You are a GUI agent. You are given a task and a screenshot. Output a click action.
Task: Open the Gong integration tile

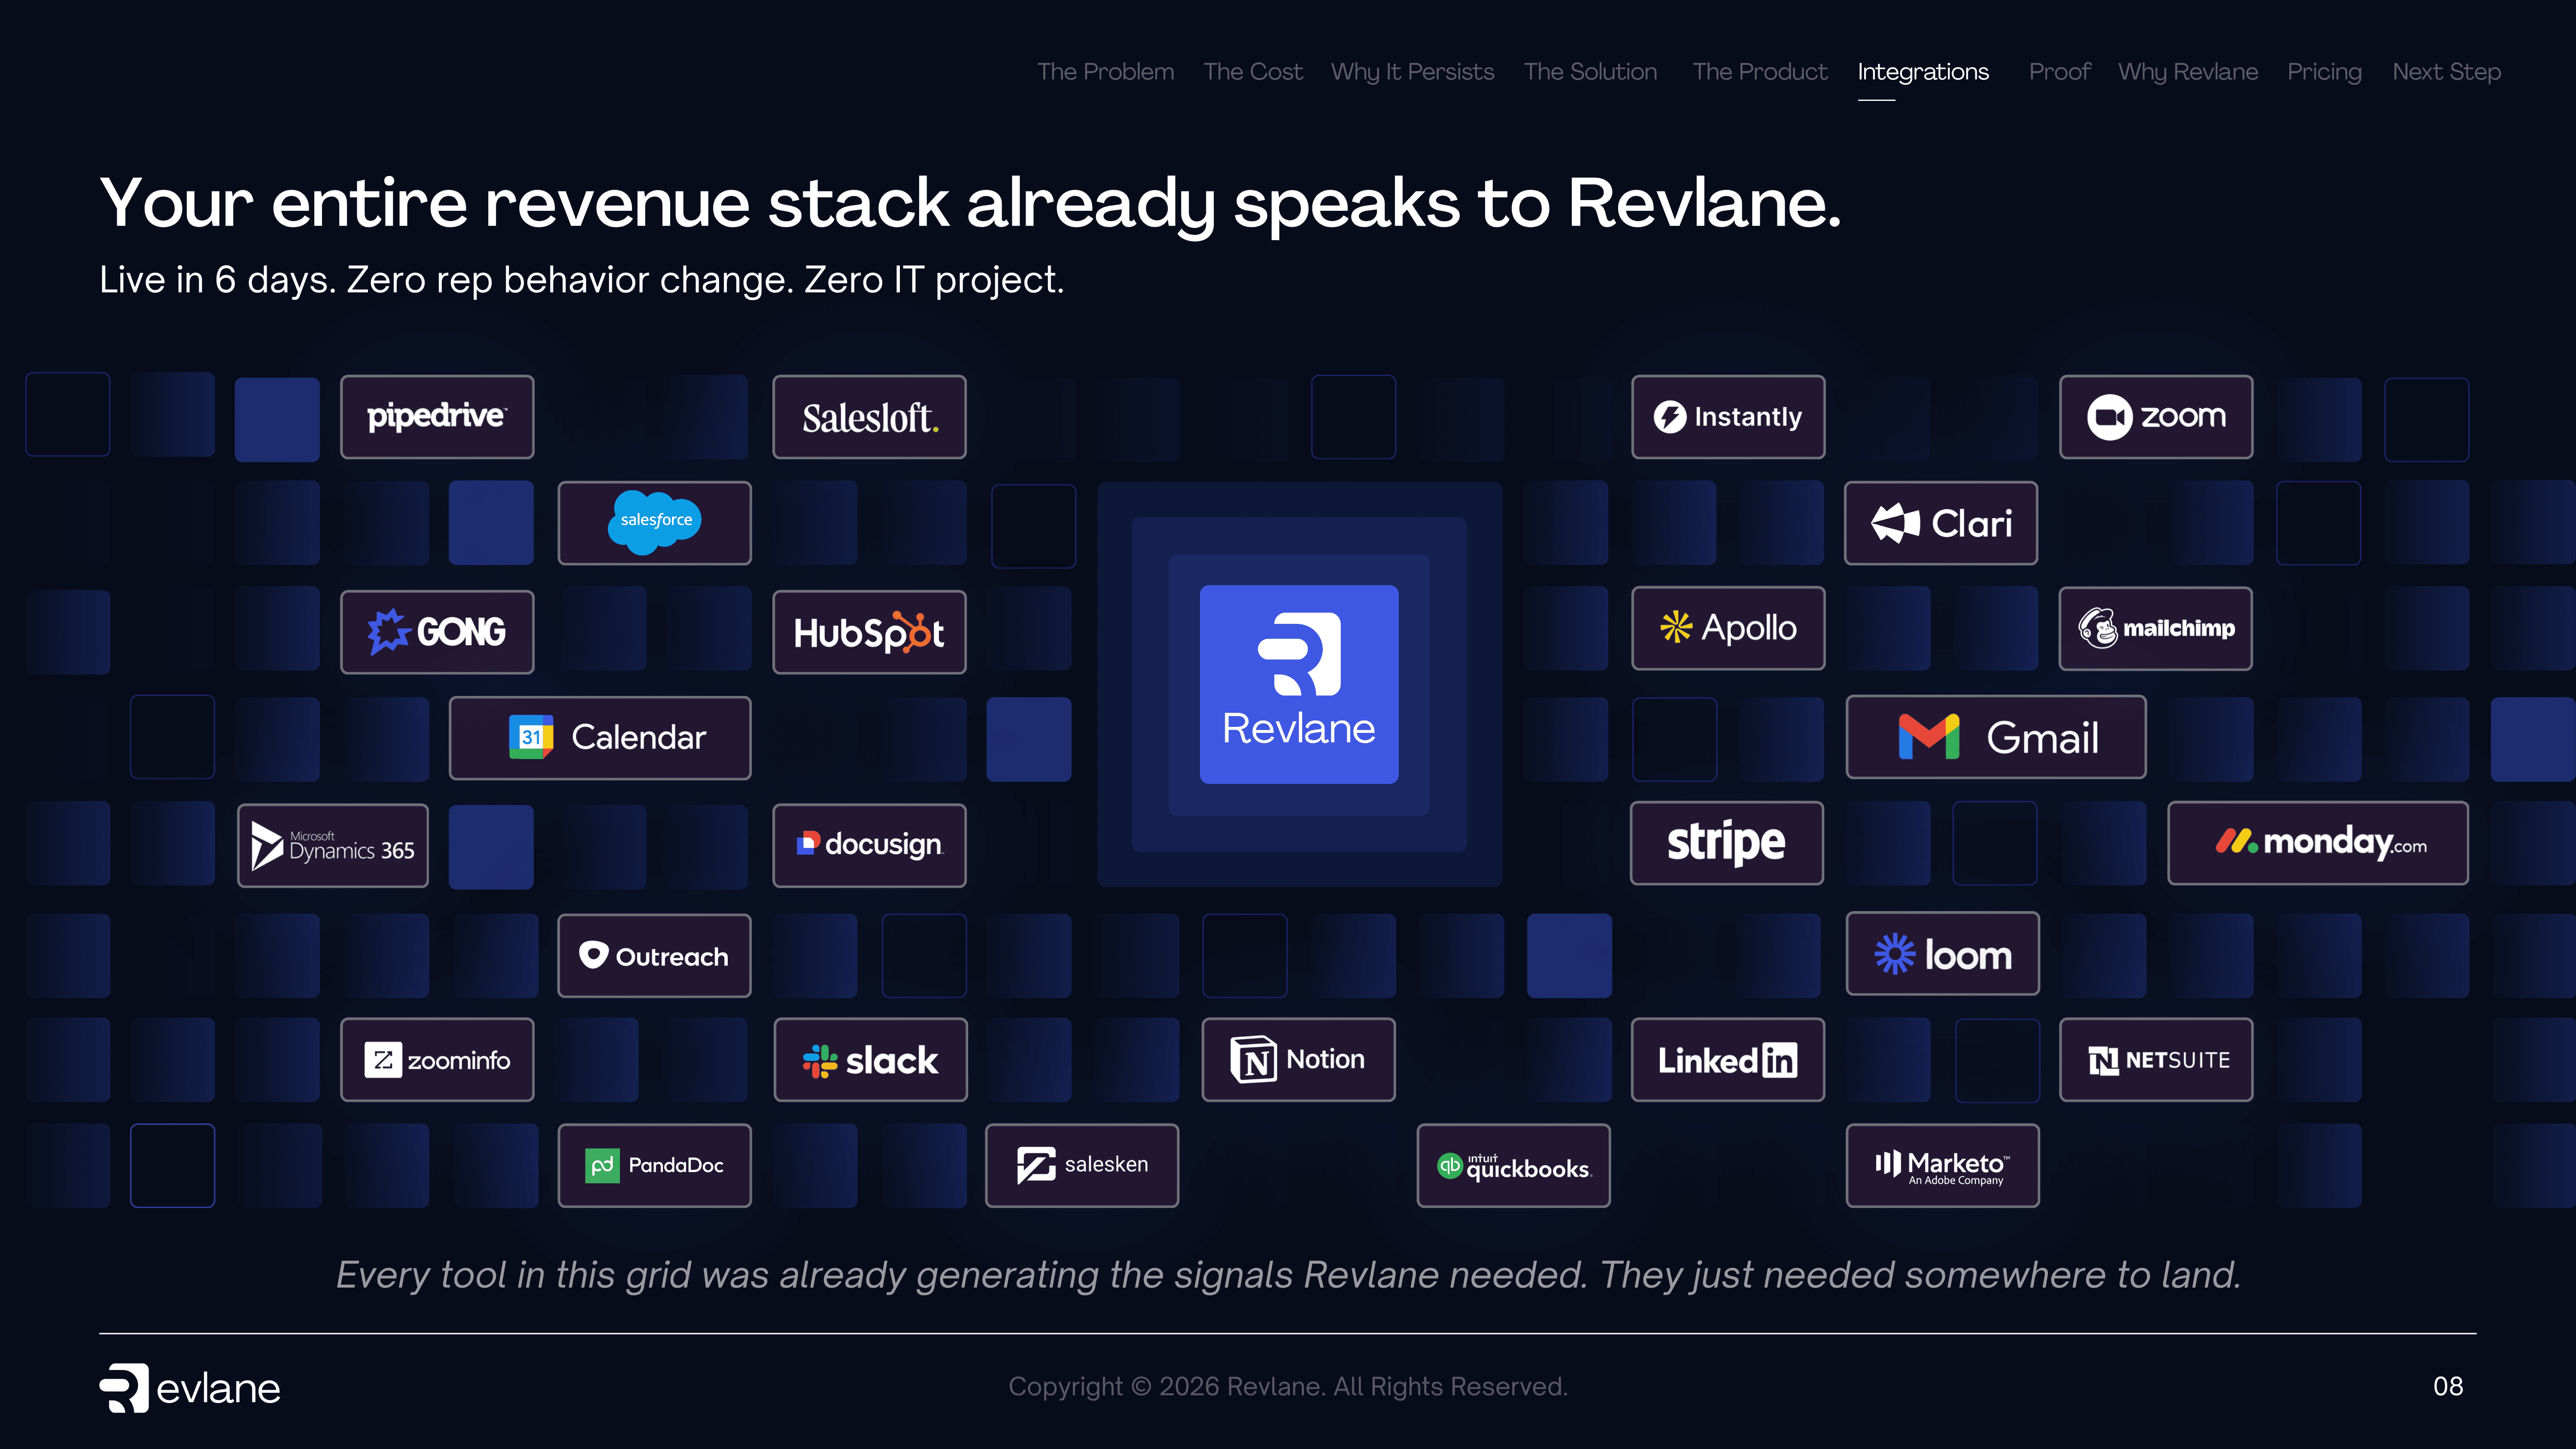coord(437,632)
